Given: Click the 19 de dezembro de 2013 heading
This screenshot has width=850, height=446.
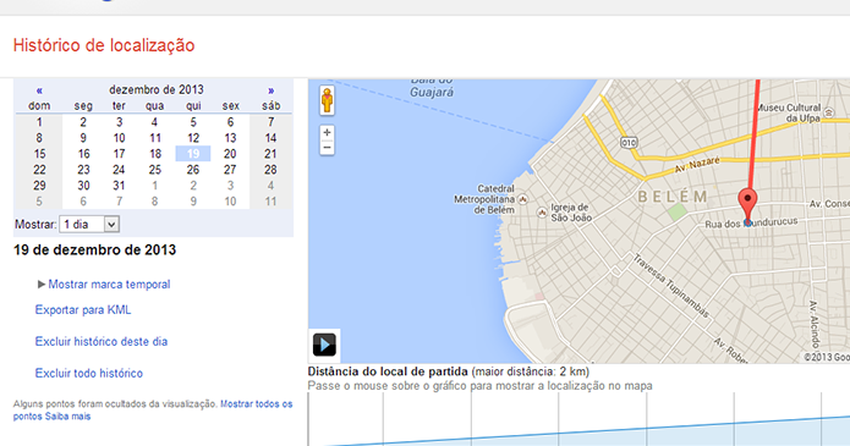Looking at the screenshot, I should point(95,250).
